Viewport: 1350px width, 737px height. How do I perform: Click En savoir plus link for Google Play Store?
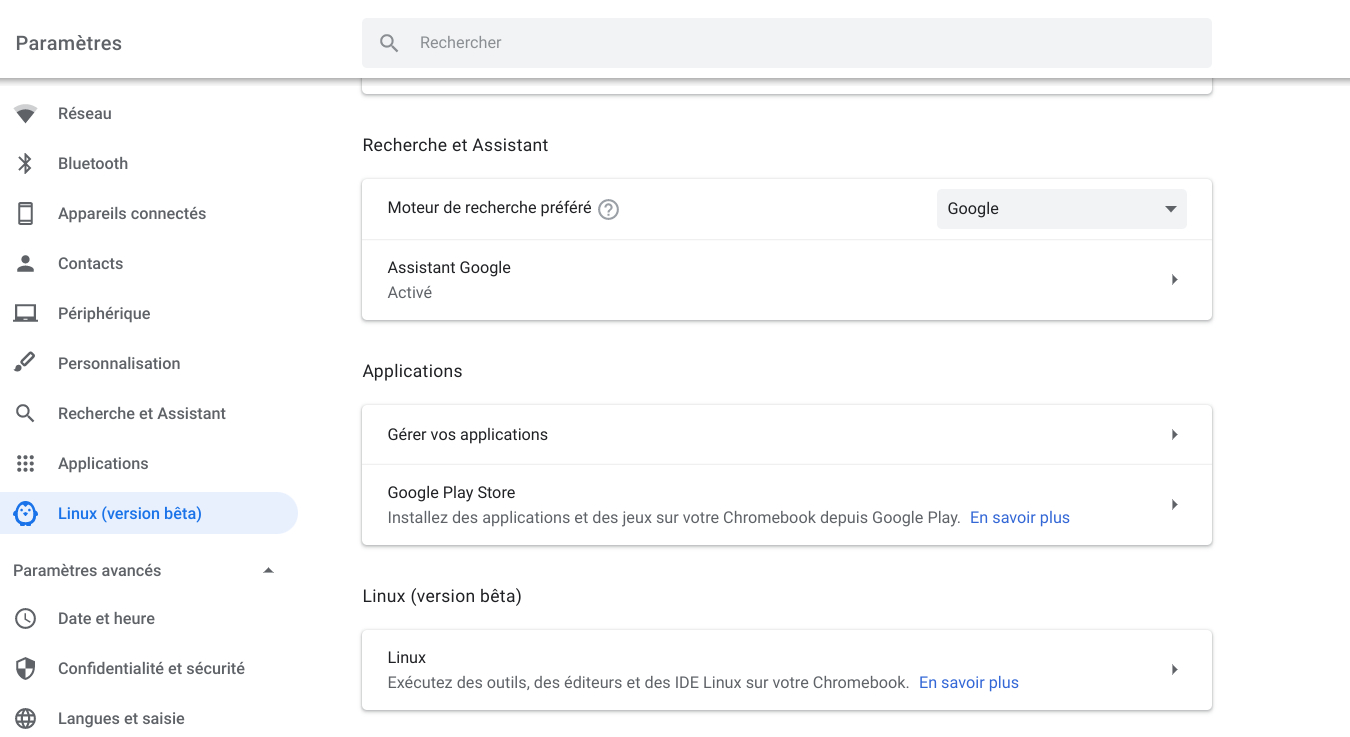click(1020, 518)
